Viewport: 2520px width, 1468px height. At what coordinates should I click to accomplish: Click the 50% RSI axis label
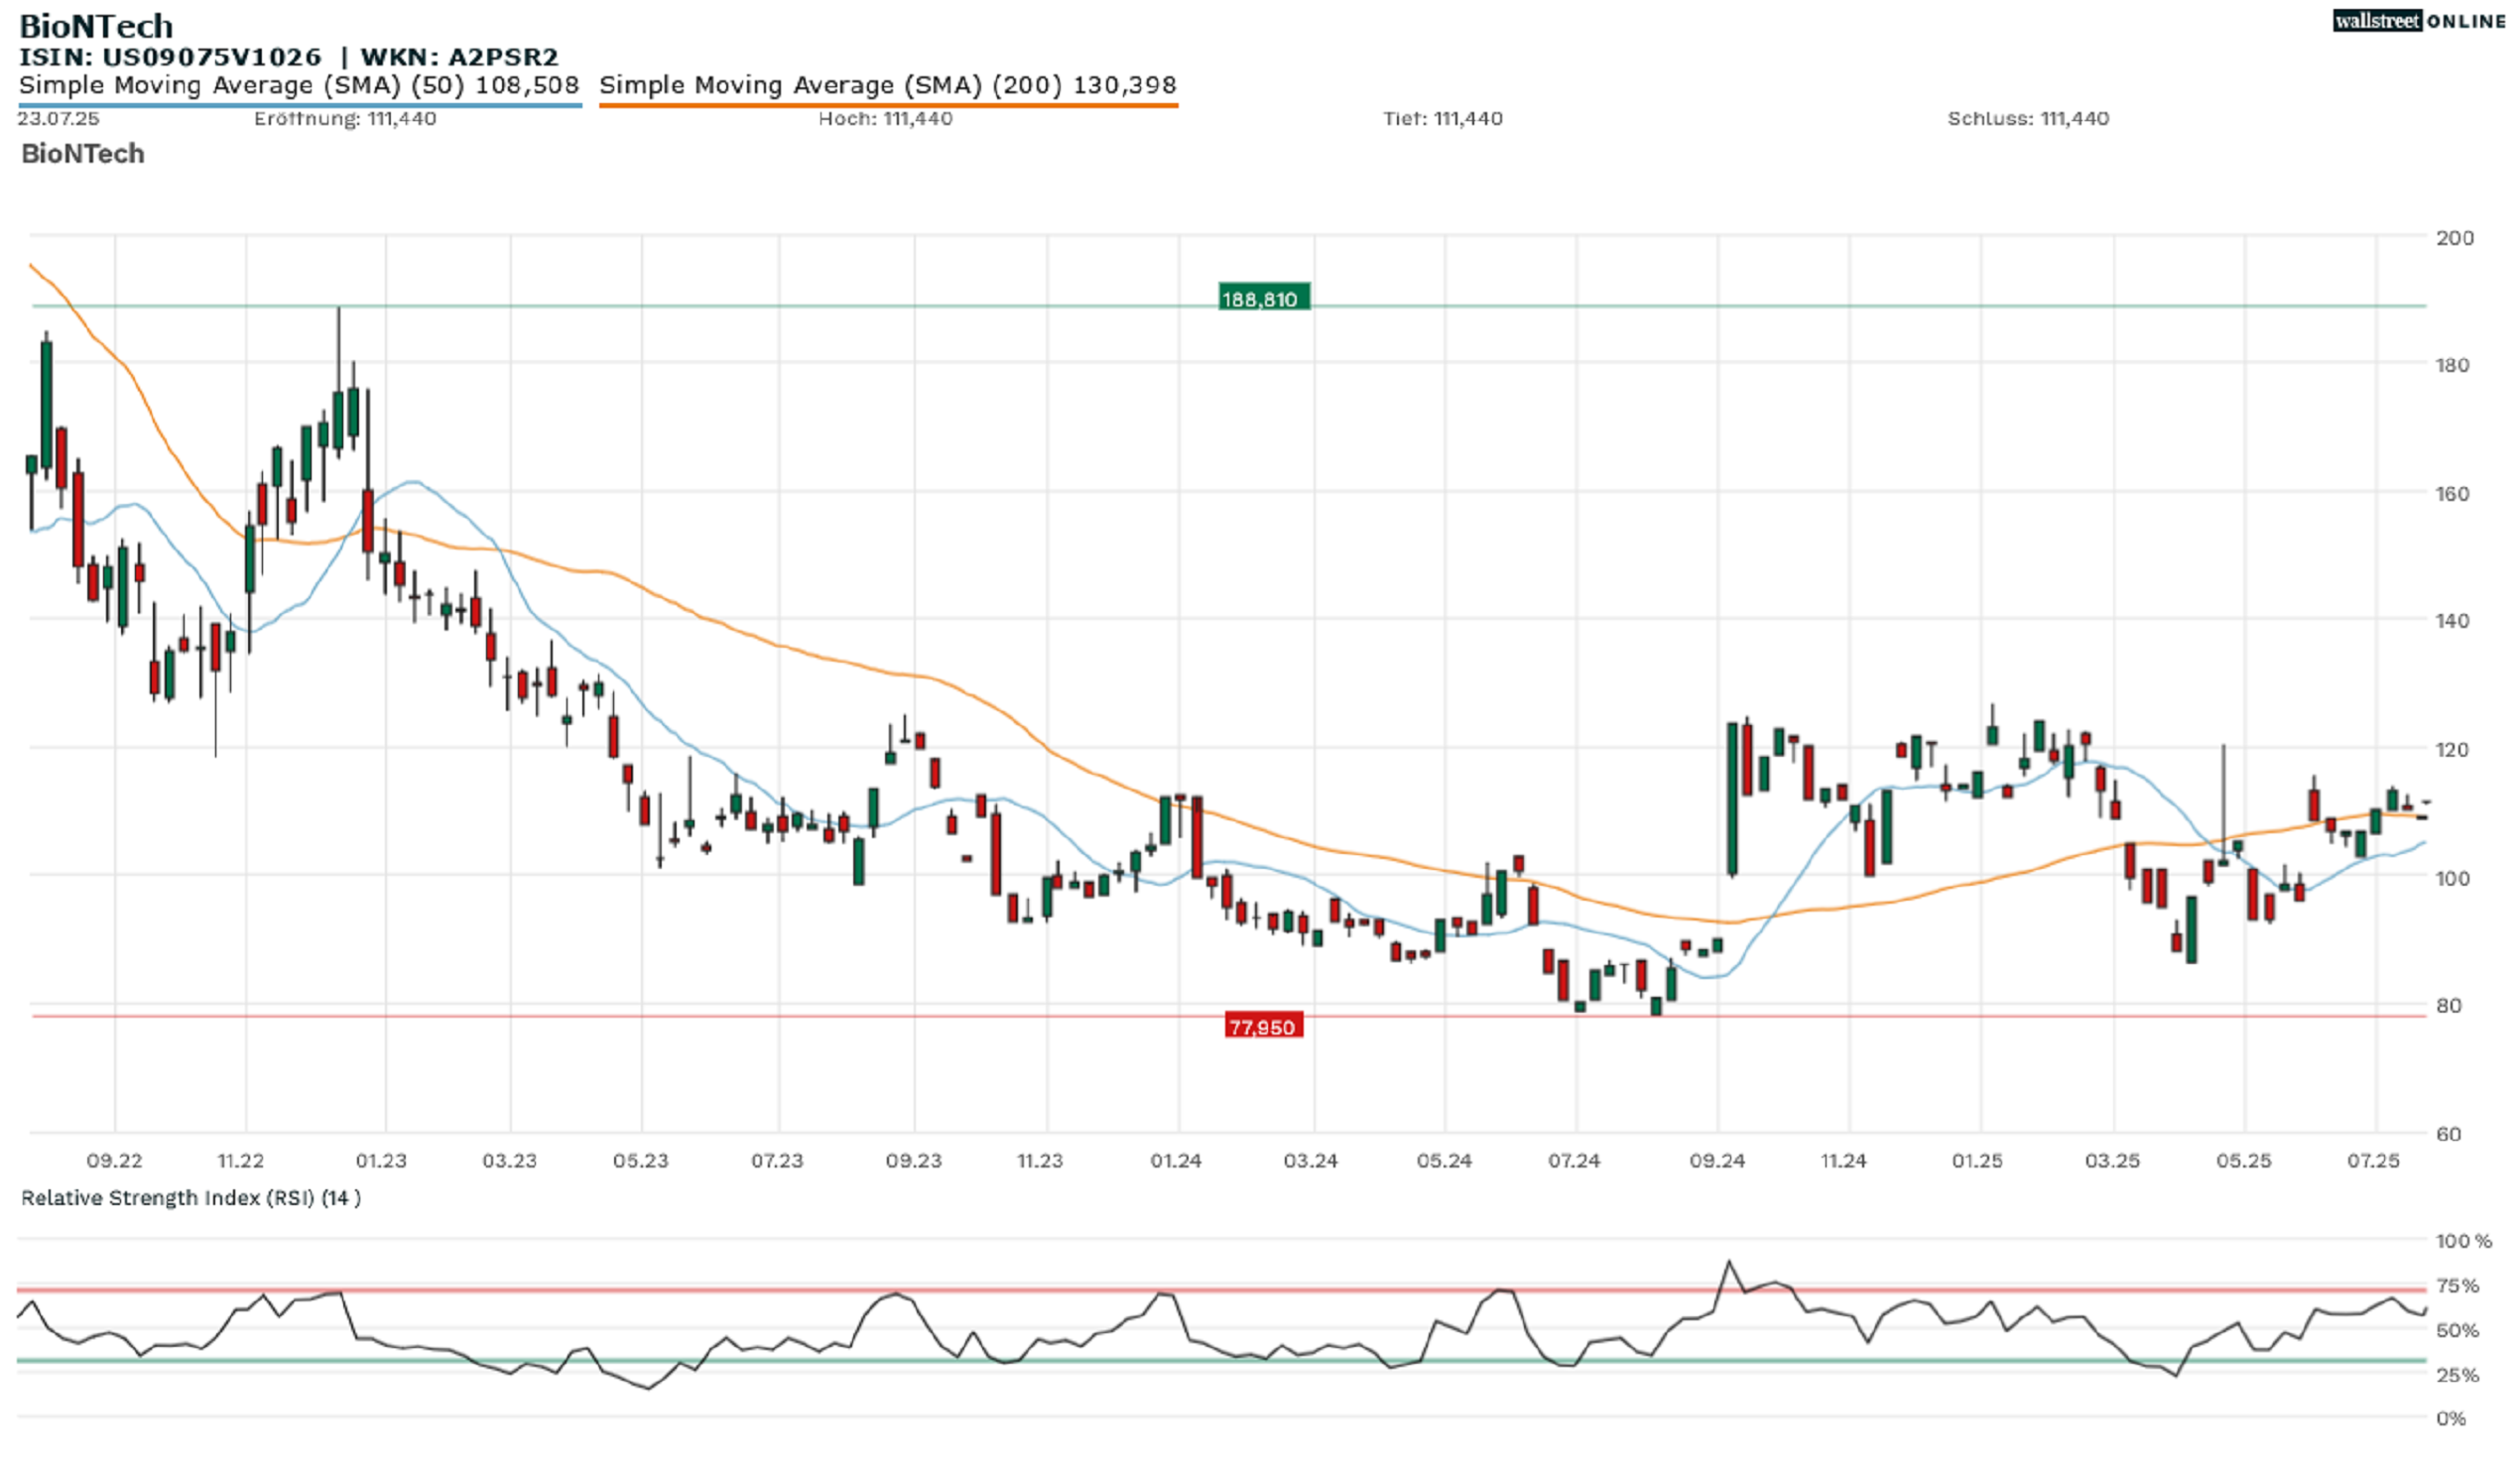pos(2457,1331)
